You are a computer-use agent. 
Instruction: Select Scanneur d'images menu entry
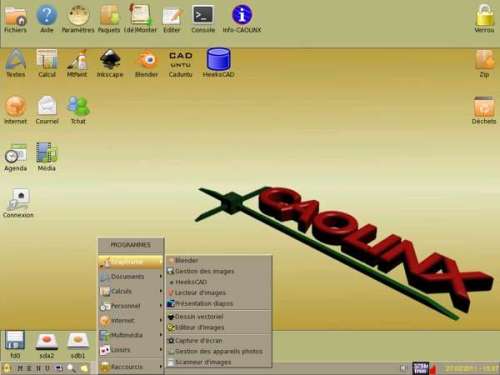(x=219, y=362)
